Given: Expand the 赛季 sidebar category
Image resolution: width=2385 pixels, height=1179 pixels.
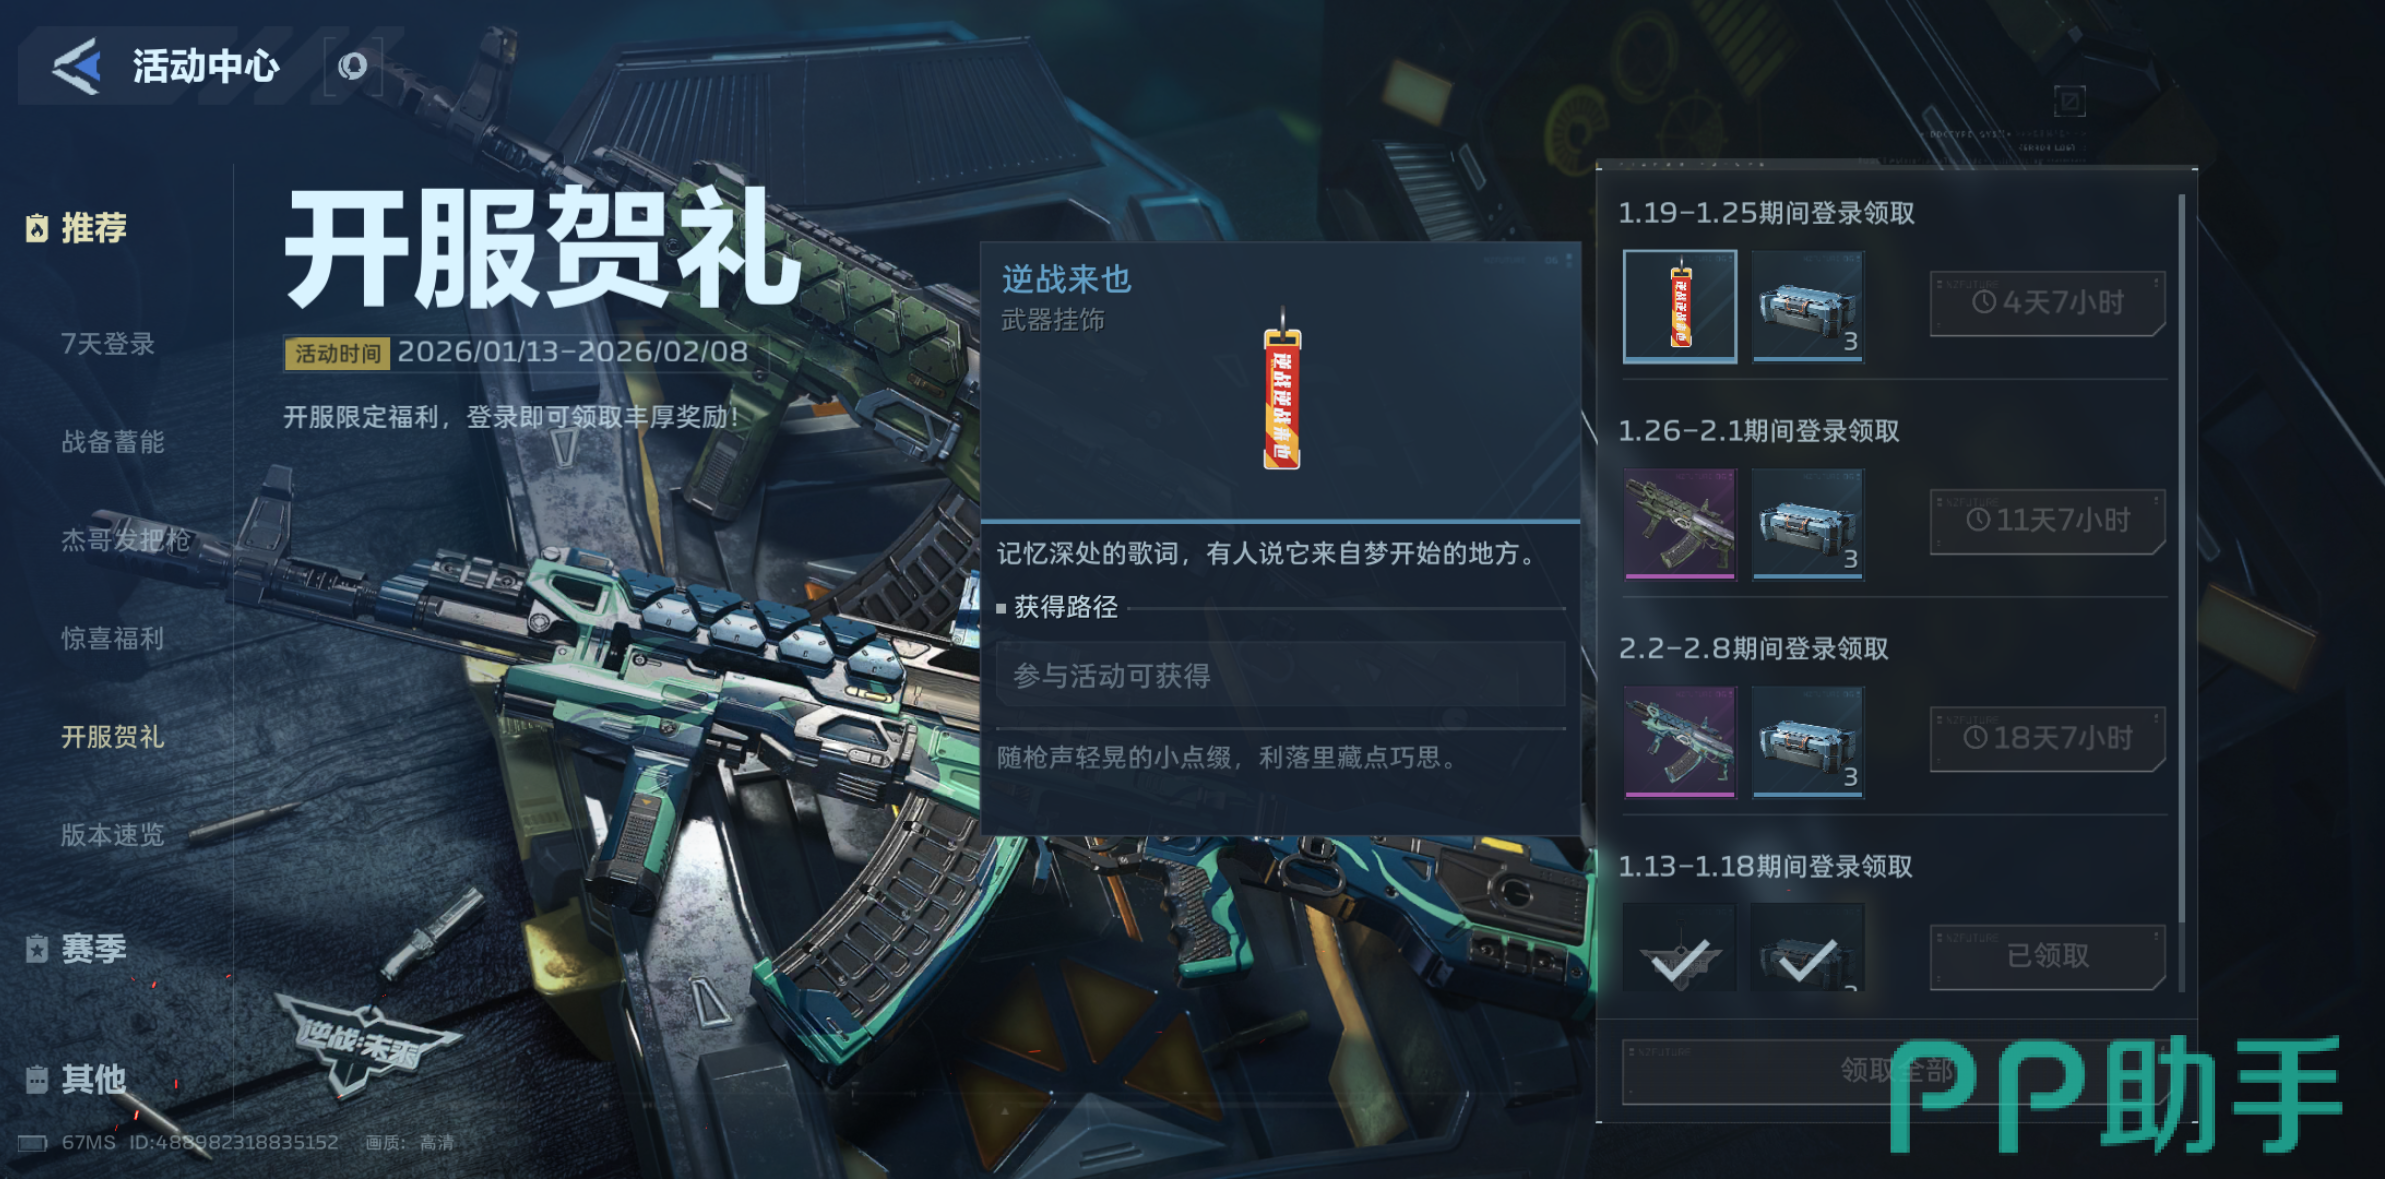Looking at the screenshot, I should tap(77, 948).
